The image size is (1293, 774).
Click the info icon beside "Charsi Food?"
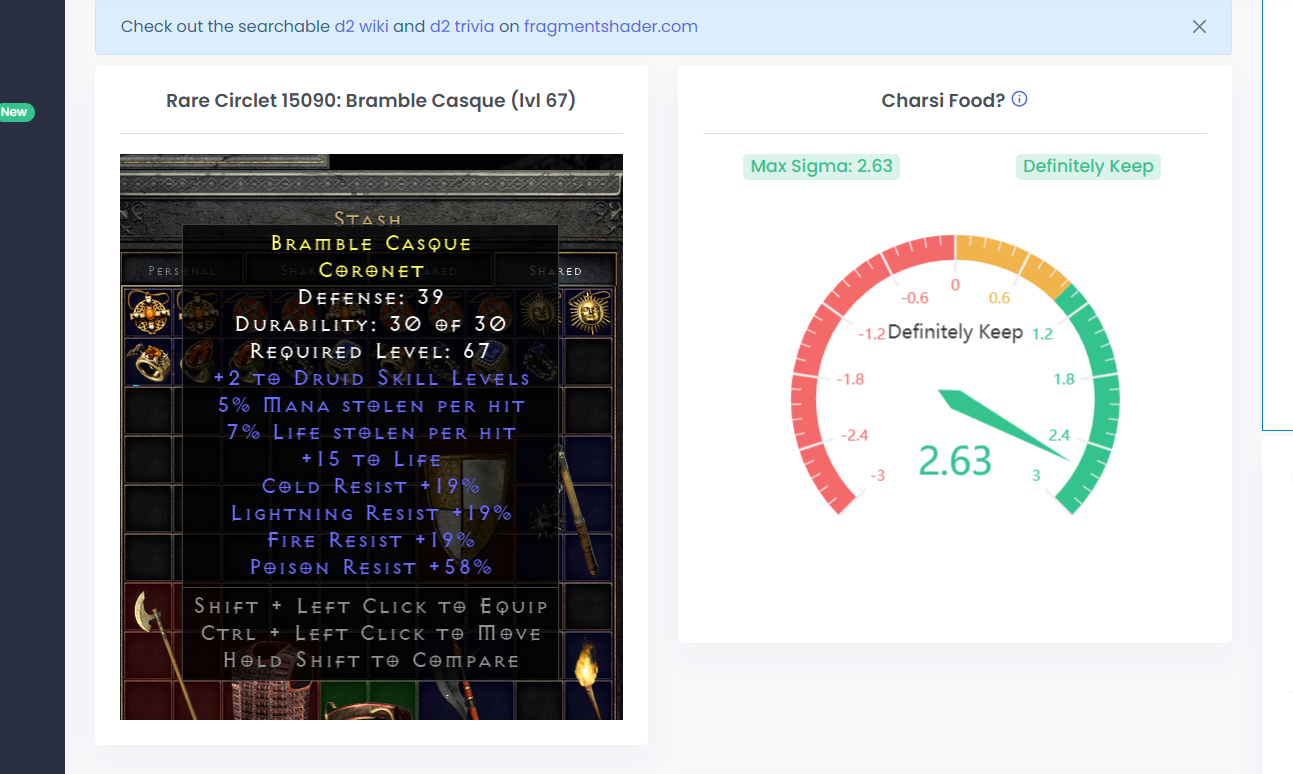(x=1018, y=99)
